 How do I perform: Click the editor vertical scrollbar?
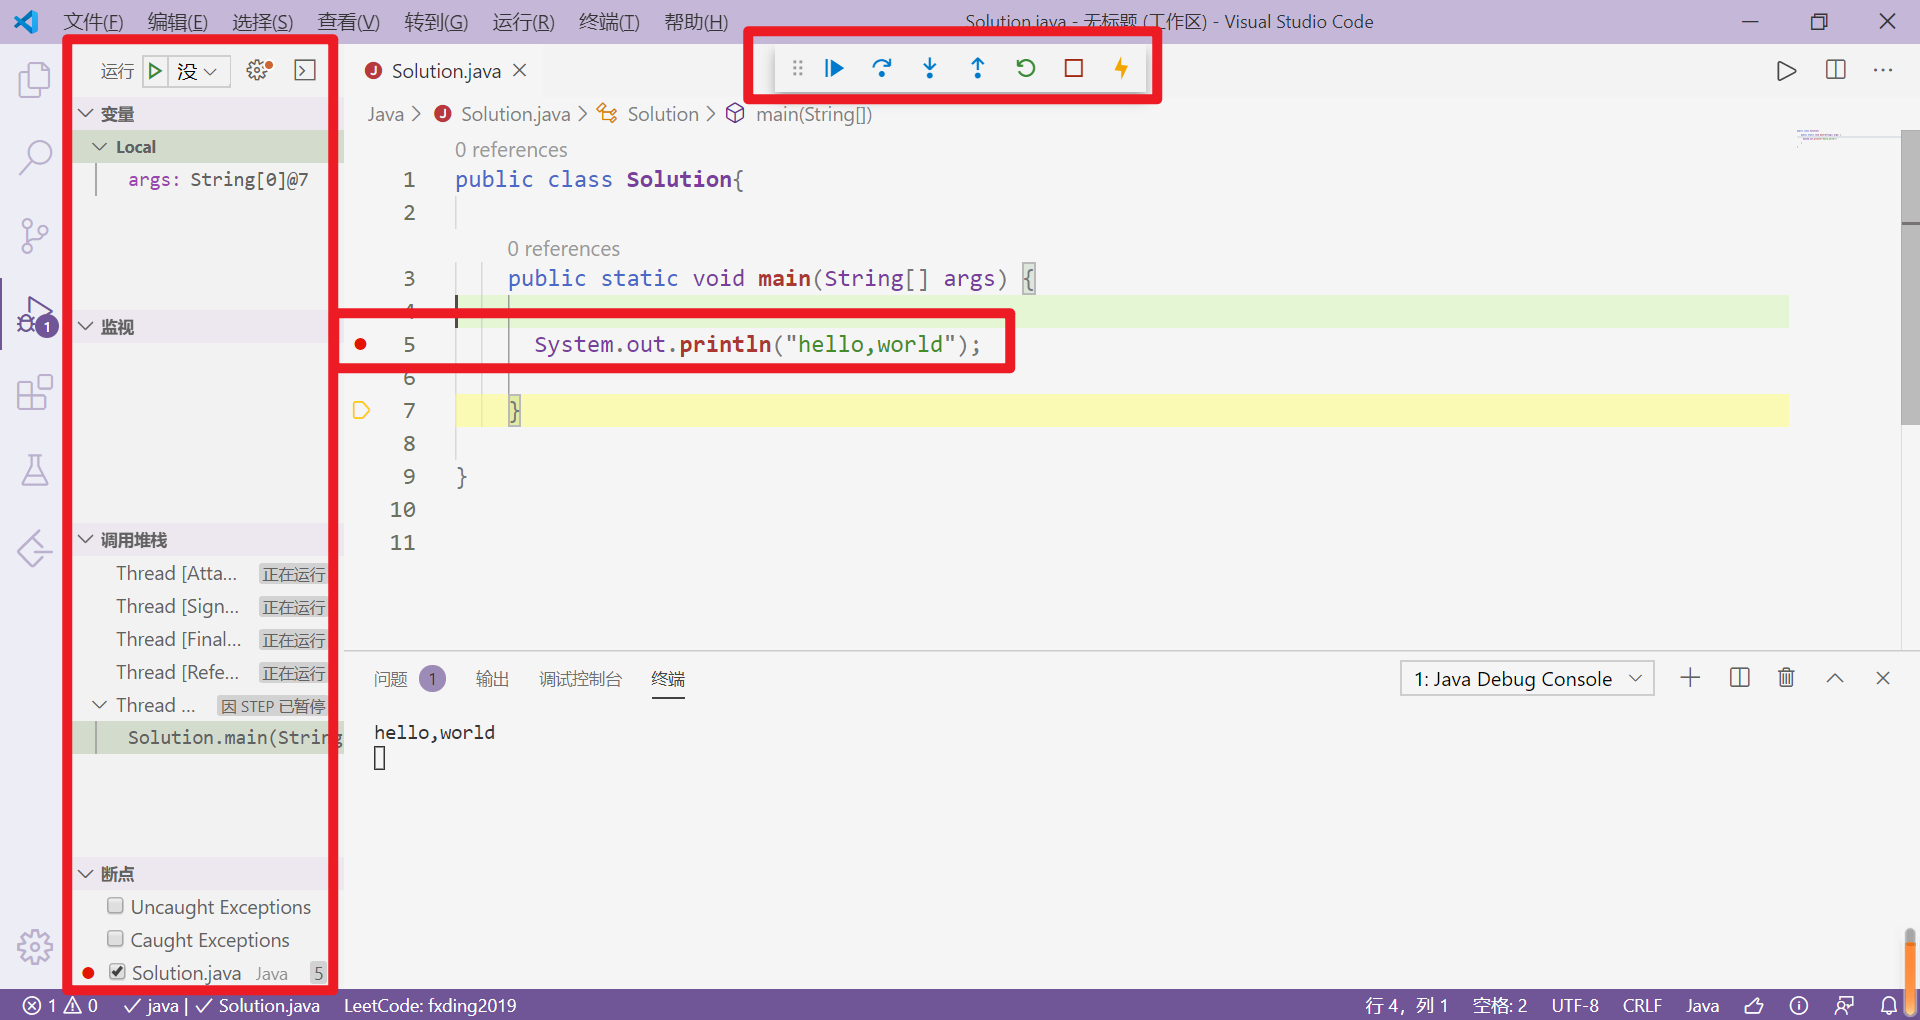click(1910, 277)
